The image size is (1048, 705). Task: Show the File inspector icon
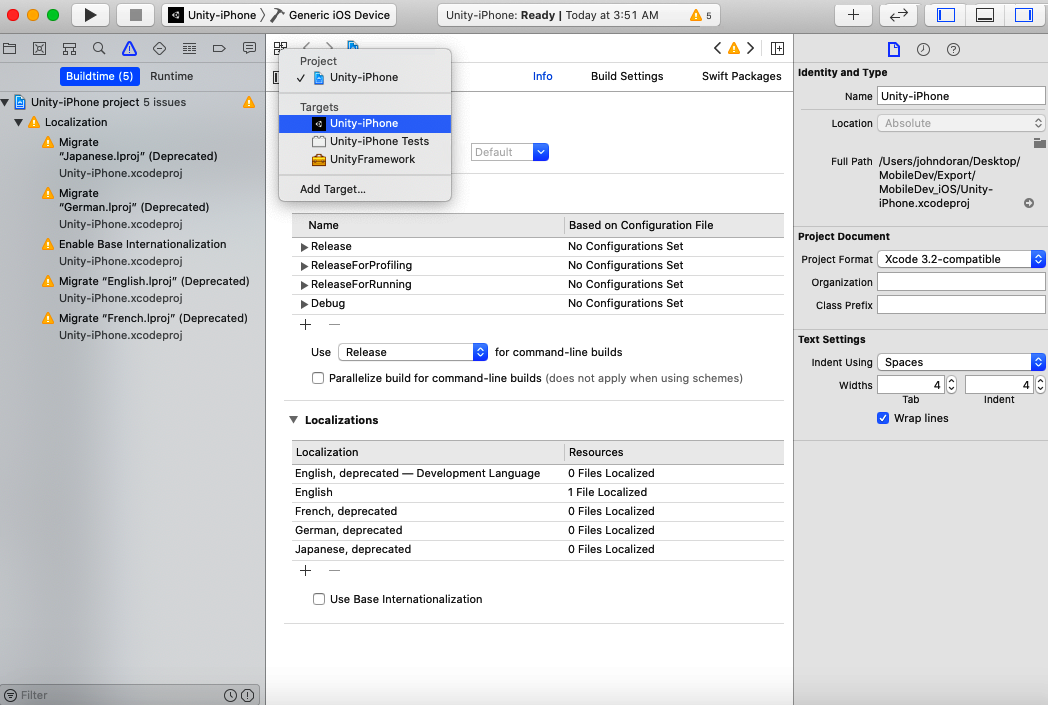pos(894,49)
